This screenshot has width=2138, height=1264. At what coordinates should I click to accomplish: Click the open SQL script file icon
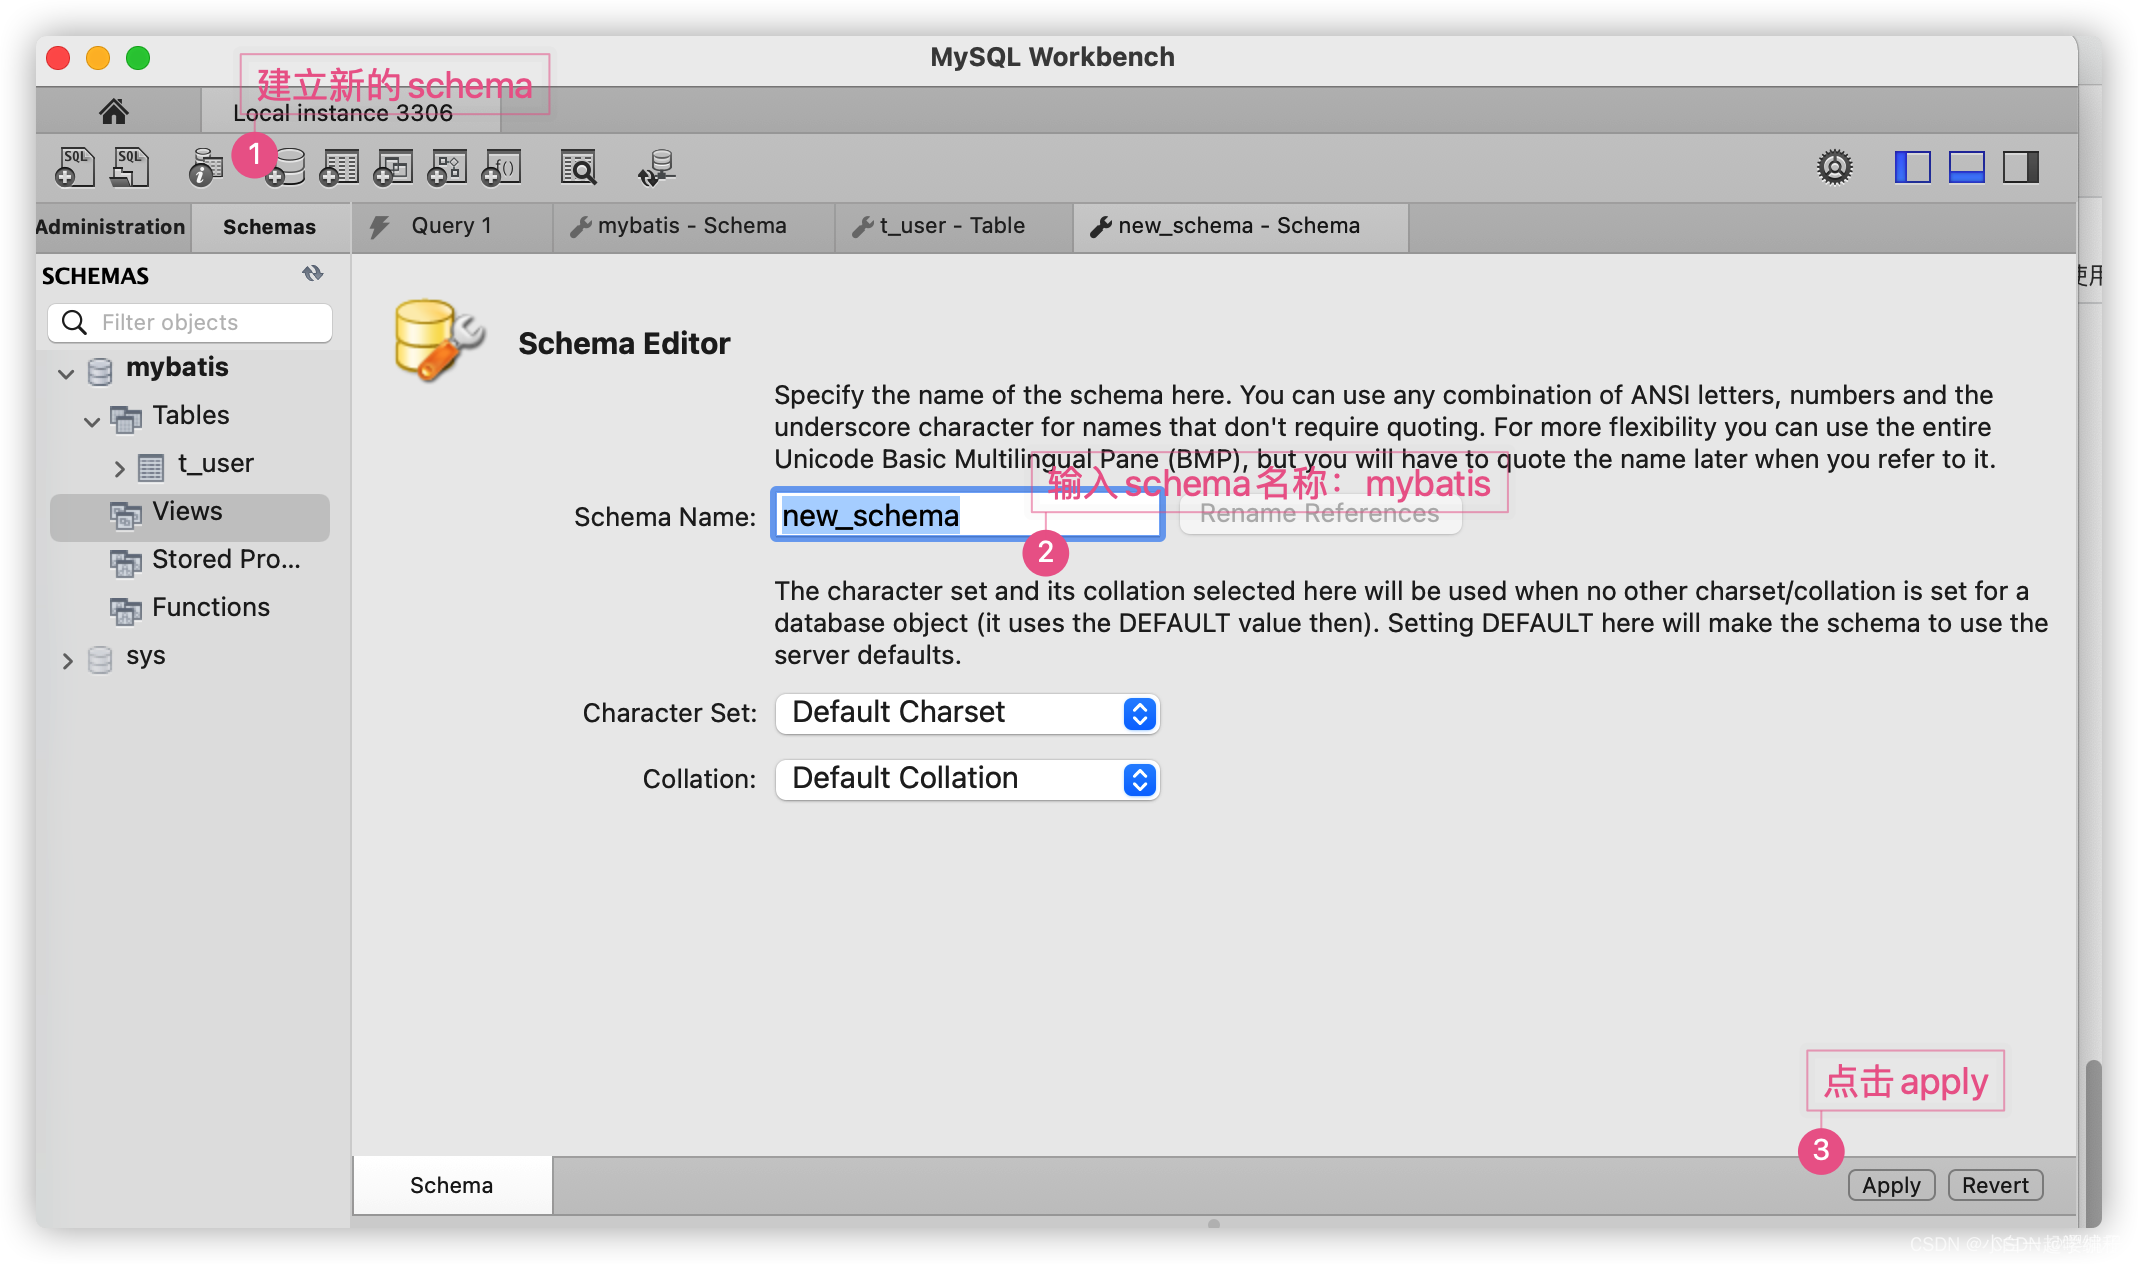(x=130, y=167)
